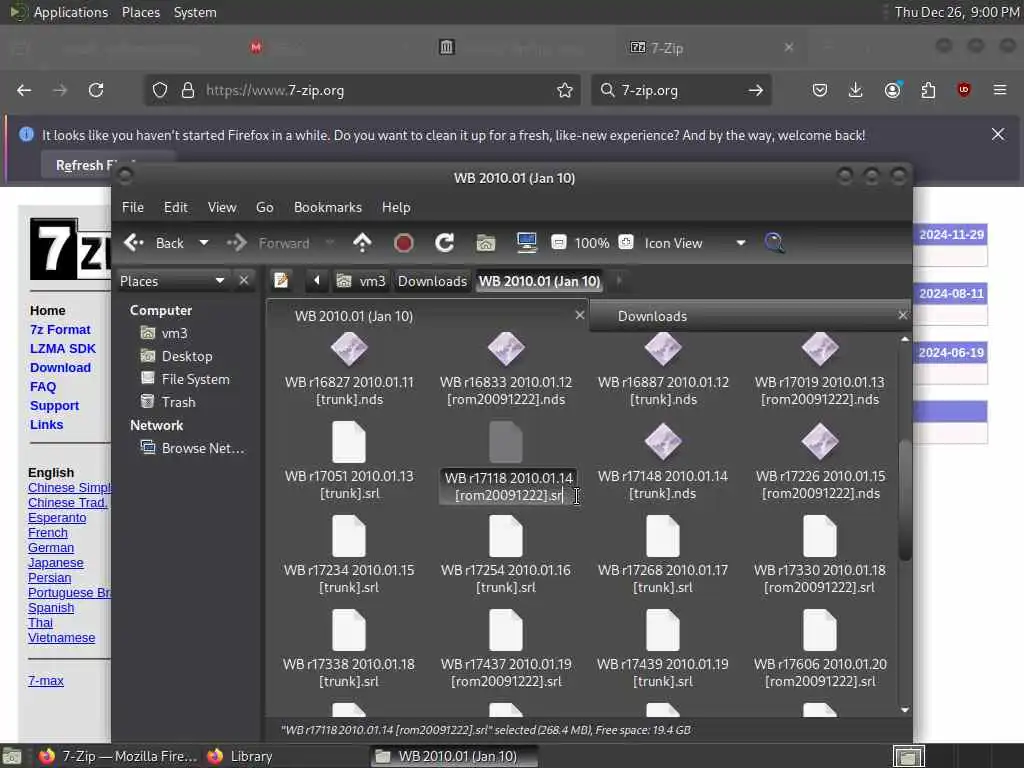This screenshot has width=1024, height=768.
Task: Open Firefox downloads panel icon
Action: click(x=856, y=90)
